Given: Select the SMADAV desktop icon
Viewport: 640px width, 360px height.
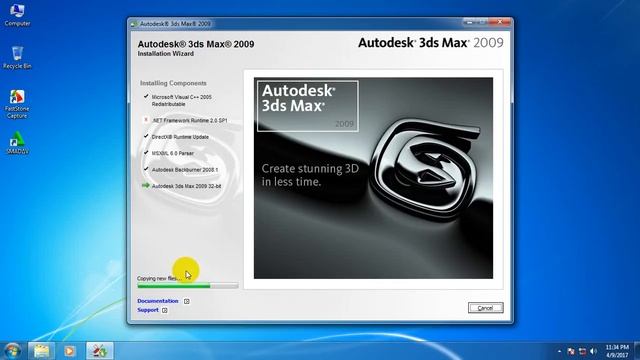Looking at the screenshot, I should (17, 142).
